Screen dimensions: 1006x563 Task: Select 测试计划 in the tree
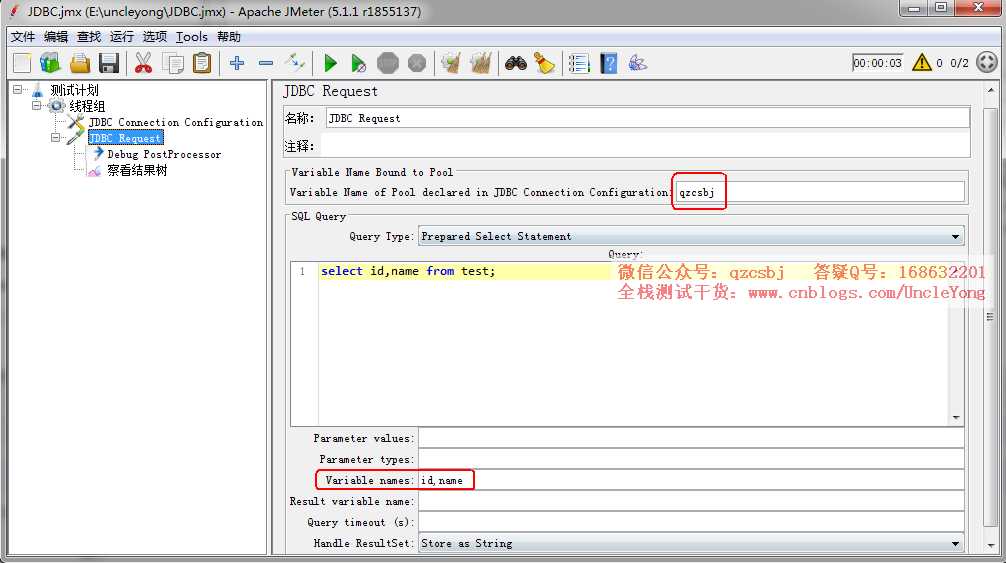coord(74,90)
